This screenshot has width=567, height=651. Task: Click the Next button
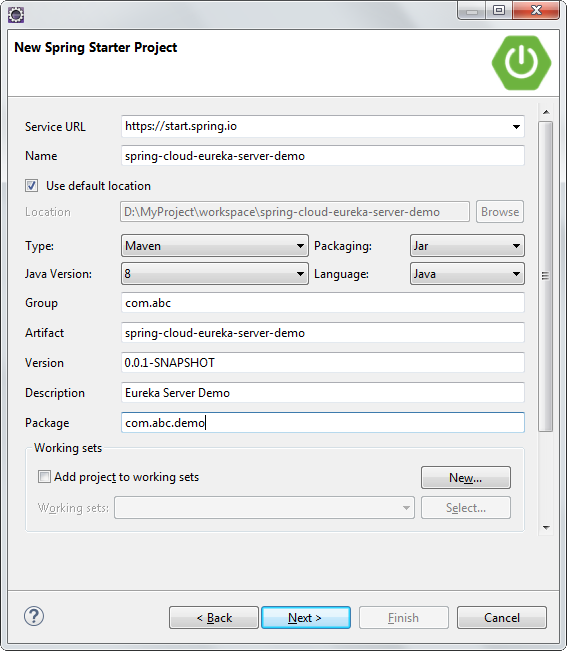pos(305,618)
